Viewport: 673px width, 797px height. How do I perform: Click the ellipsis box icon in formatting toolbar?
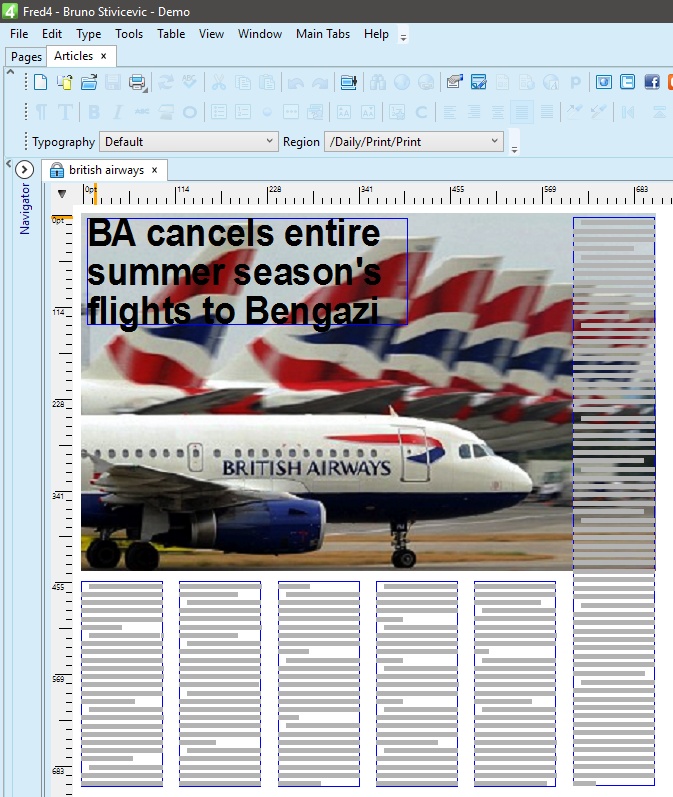(291, 112)
